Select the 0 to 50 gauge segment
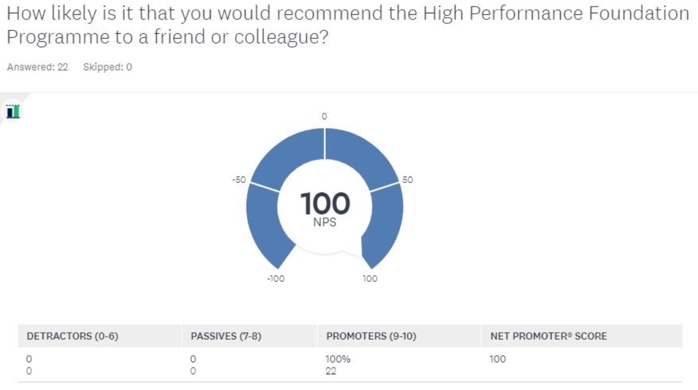The width and height of the screenshot is (698, 390). pyautogui.click(x=360, y=157)
